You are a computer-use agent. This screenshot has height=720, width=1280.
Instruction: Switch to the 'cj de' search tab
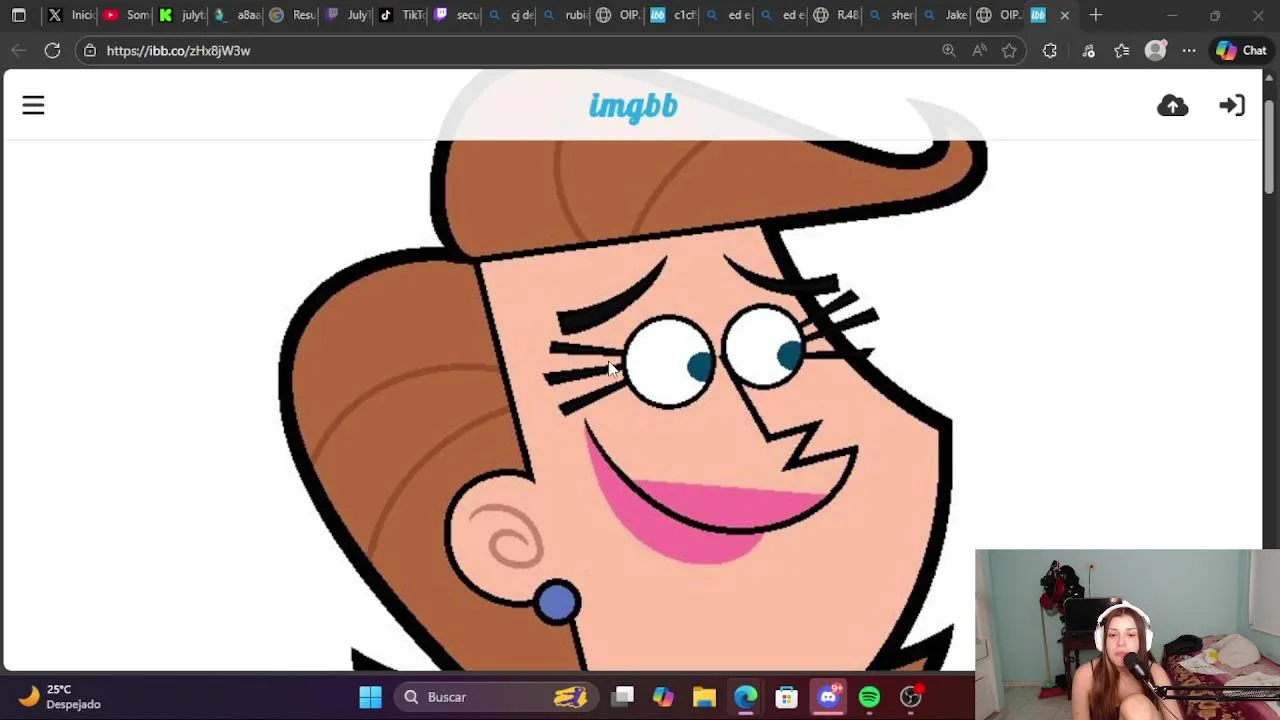pos(512,15)
